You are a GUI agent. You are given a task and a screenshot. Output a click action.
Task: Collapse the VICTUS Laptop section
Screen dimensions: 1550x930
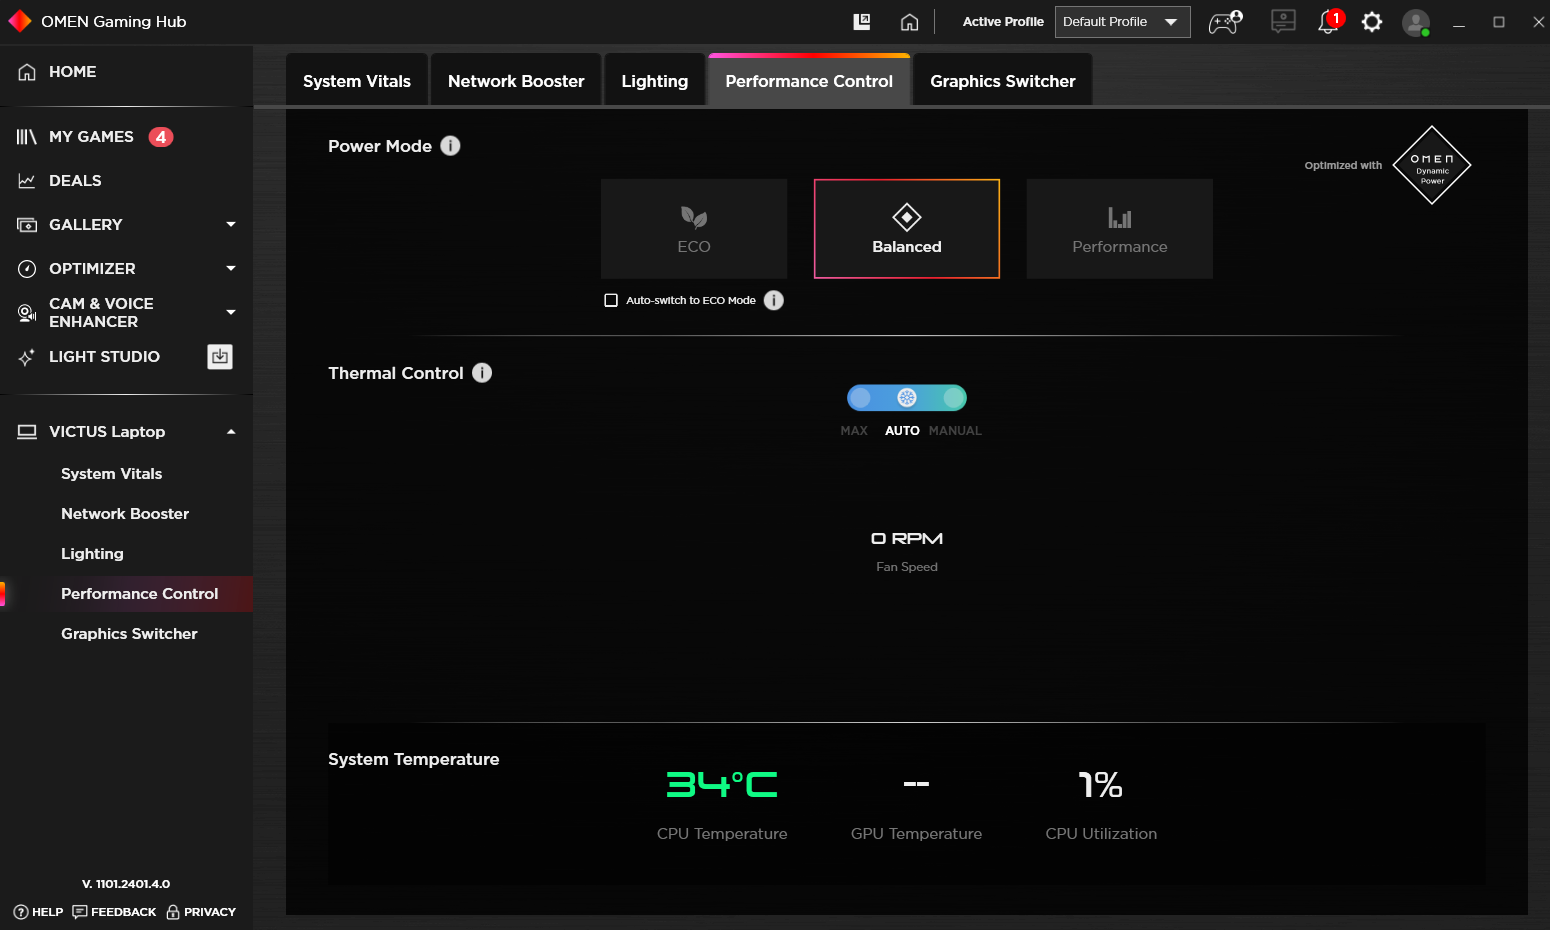tap(231, 432)
